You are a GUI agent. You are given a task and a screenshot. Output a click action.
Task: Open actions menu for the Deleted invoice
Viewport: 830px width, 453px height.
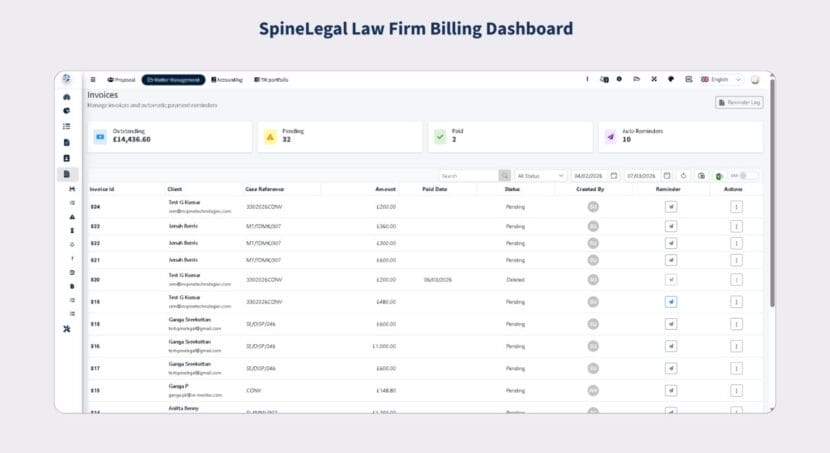coord(736,279)
